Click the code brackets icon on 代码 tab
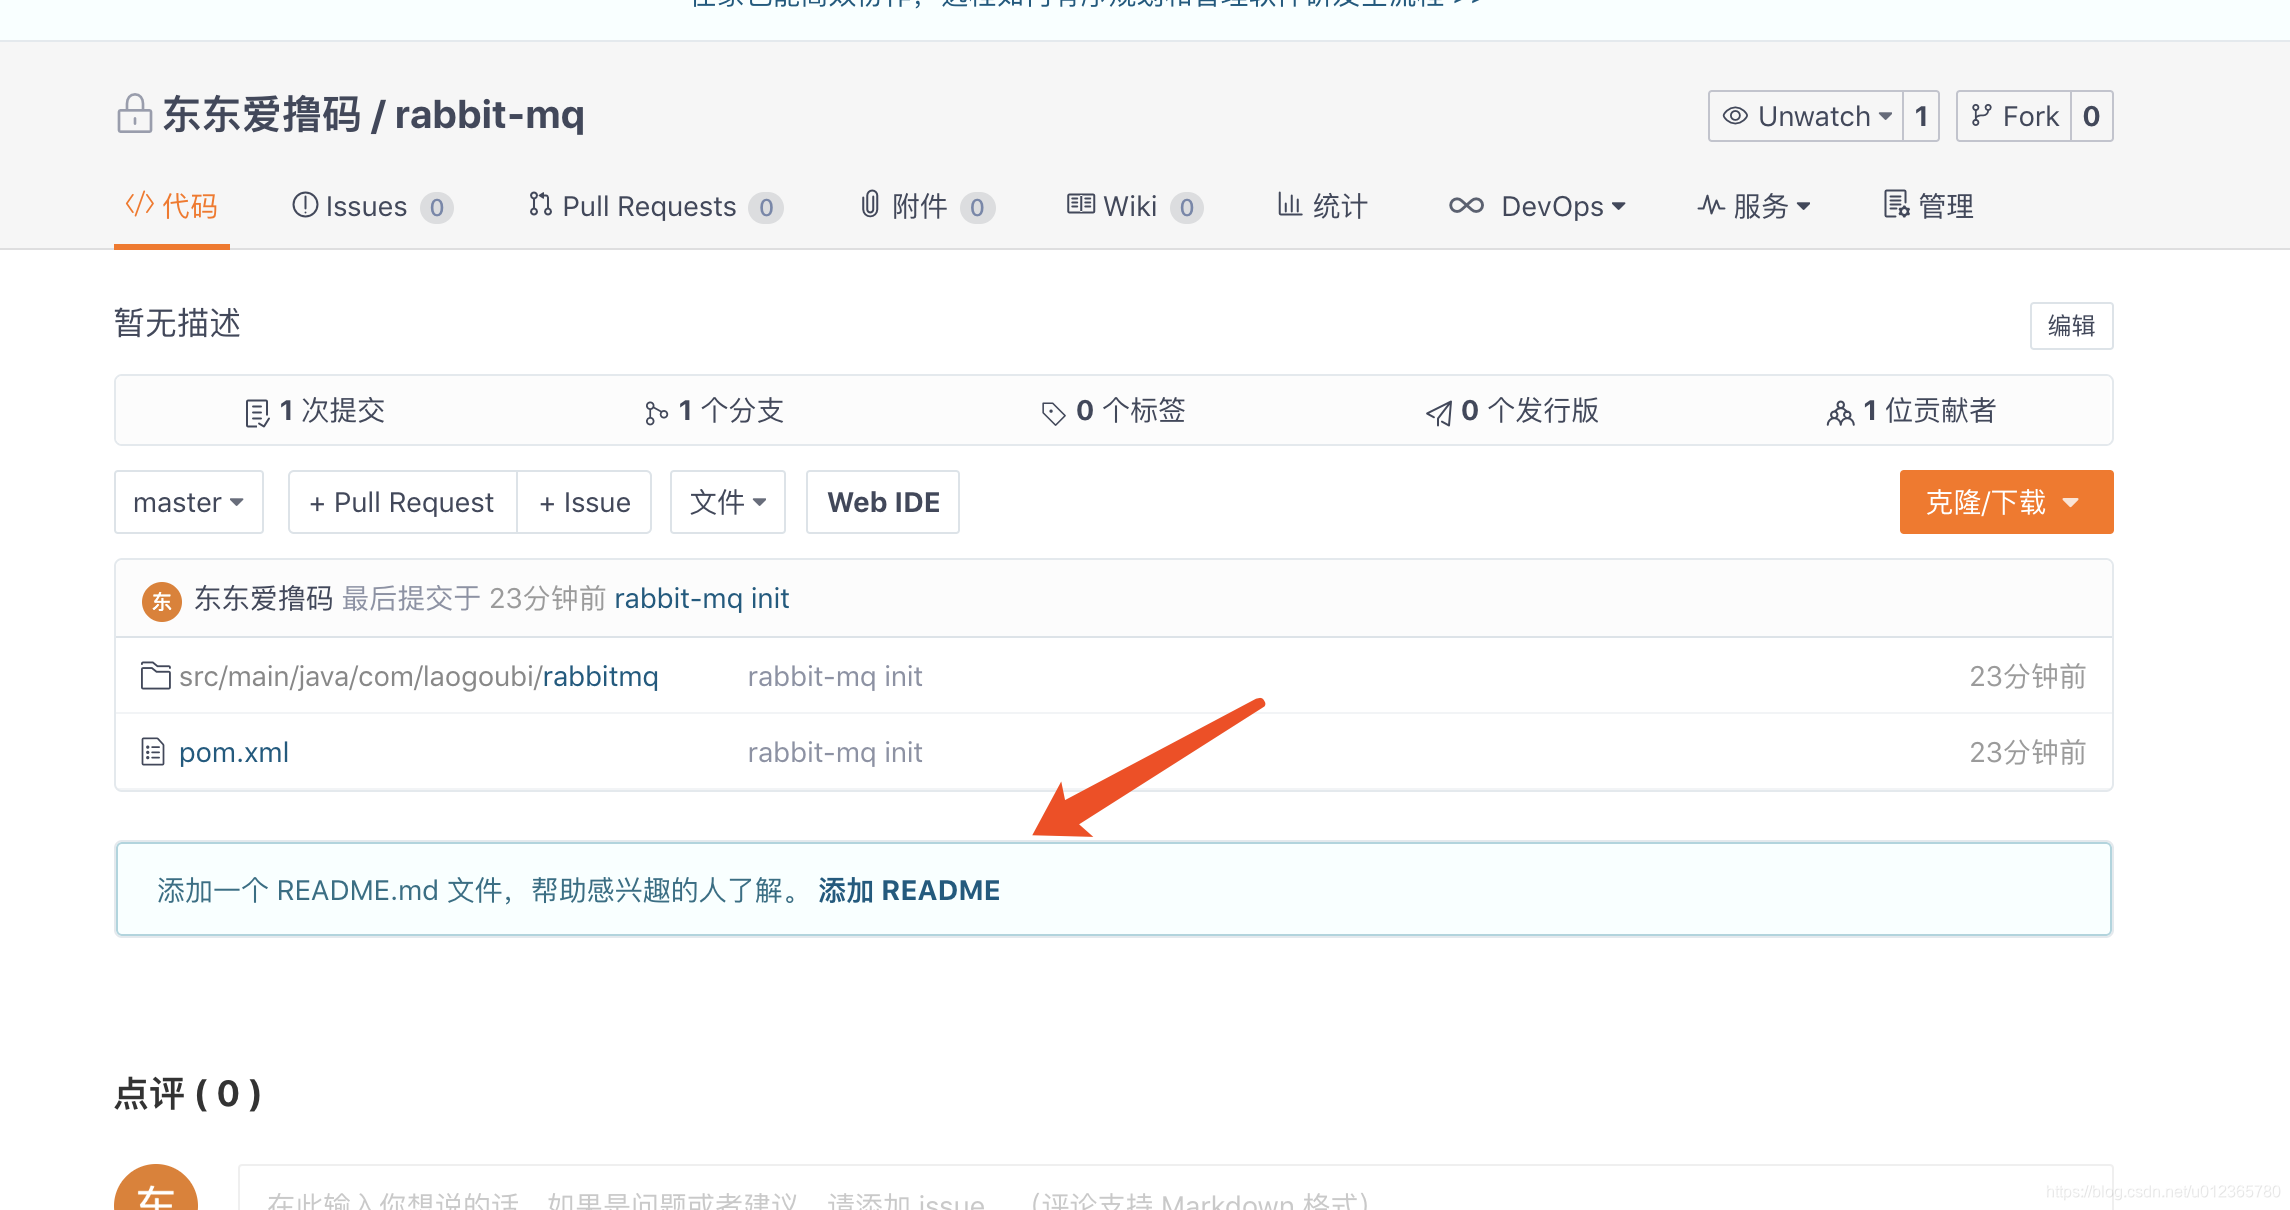2290x1210 pixels. 139,205
